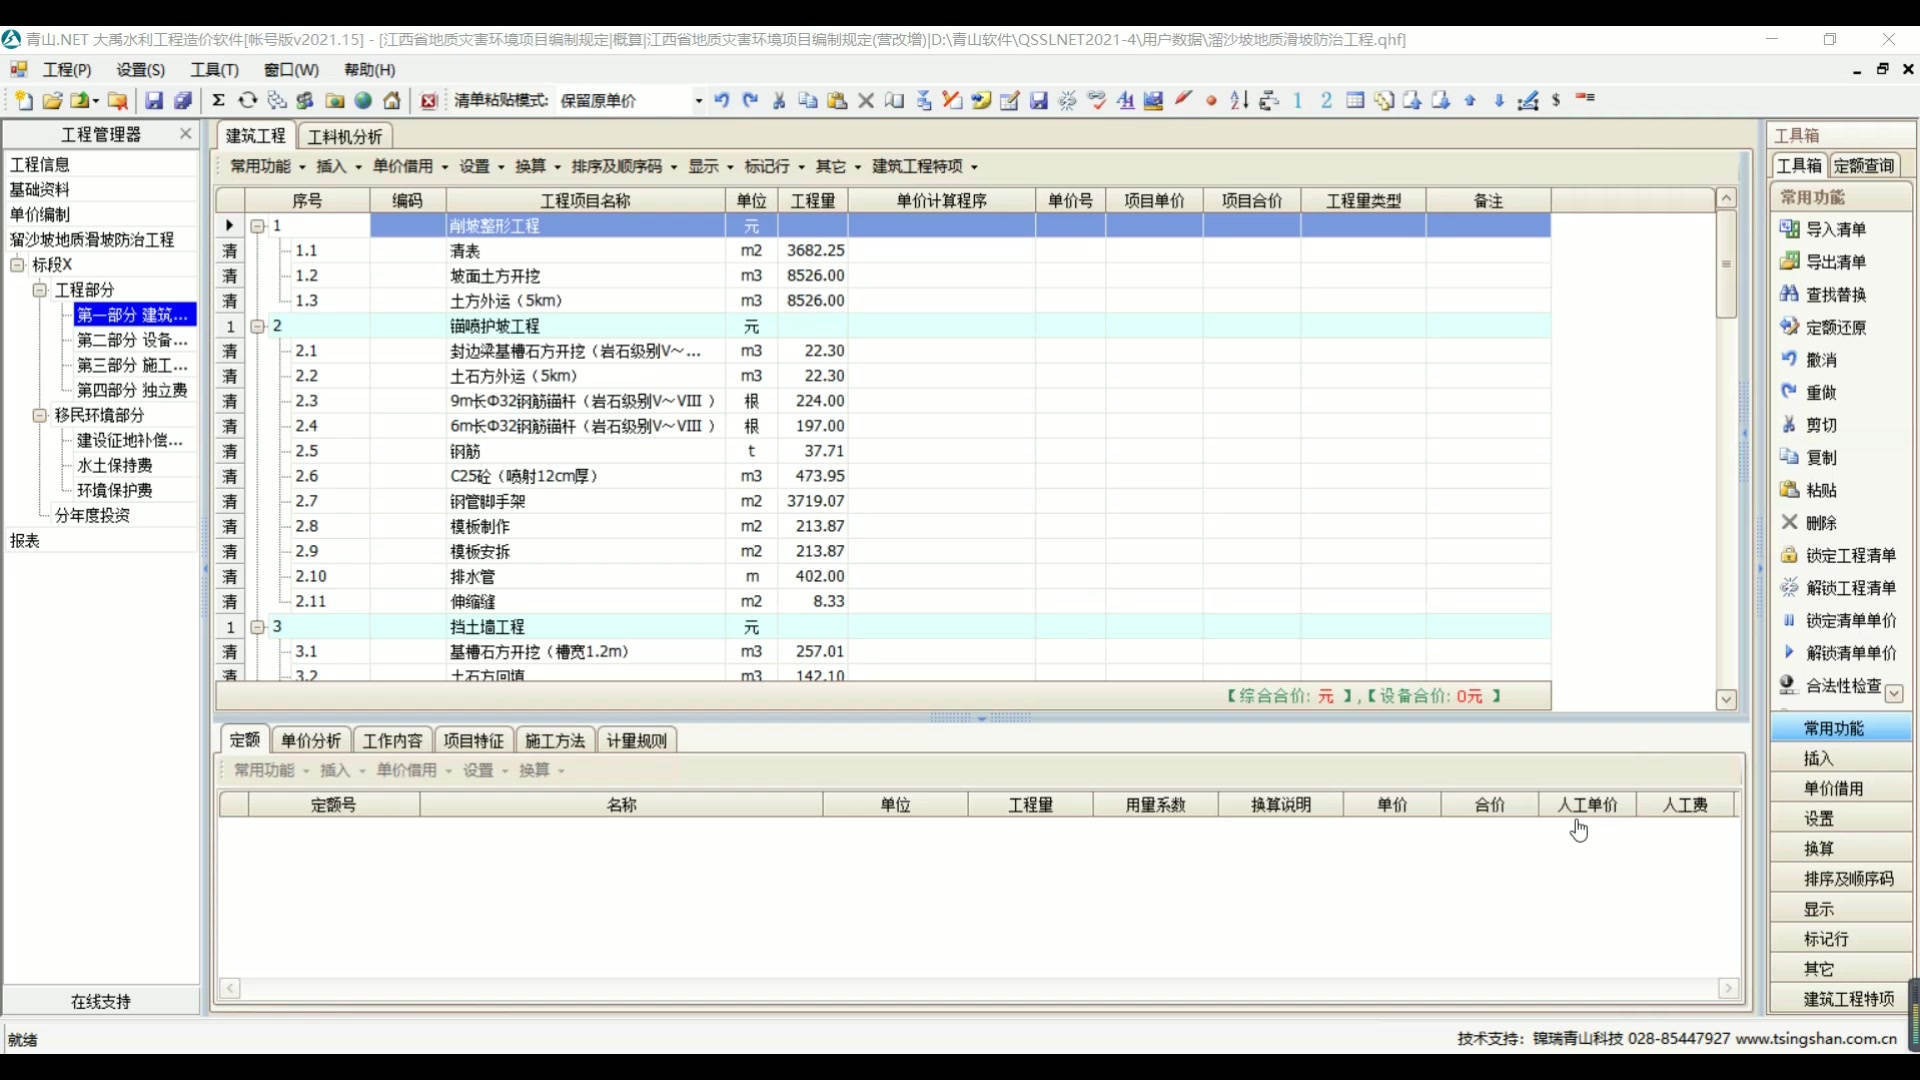Click the 单价借用 toolbox panel button
The image size is (1920, 1080).
tap(1833, 788)
